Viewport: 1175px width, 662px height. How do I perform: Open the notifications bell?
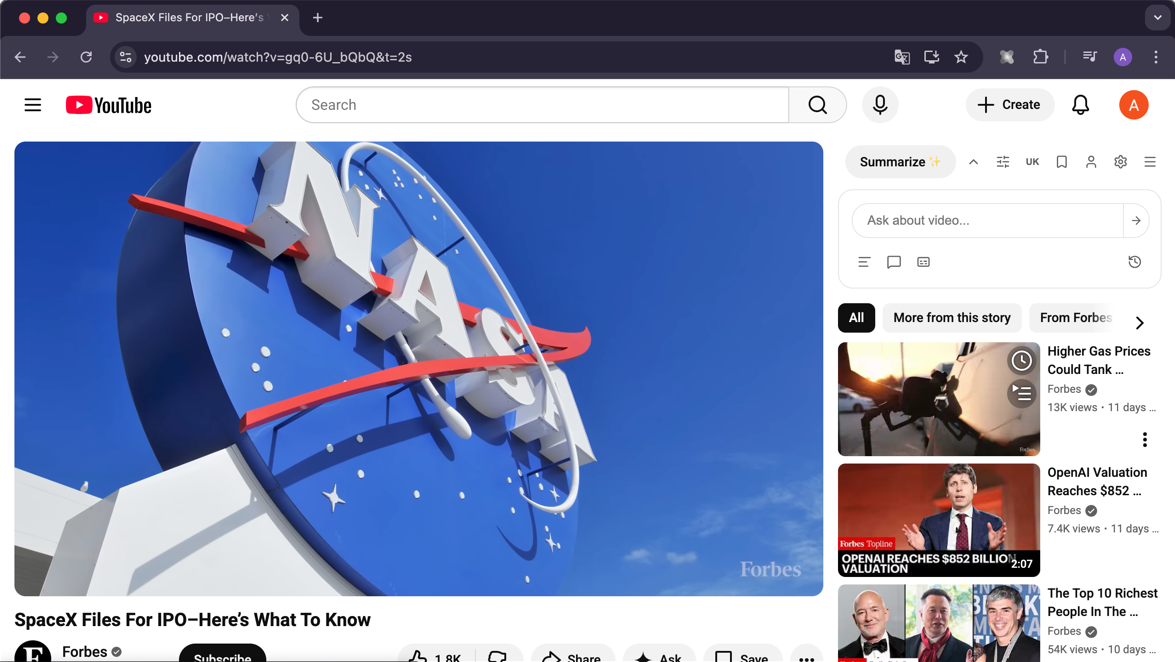pyautogui.click(x=1080, y=105)
